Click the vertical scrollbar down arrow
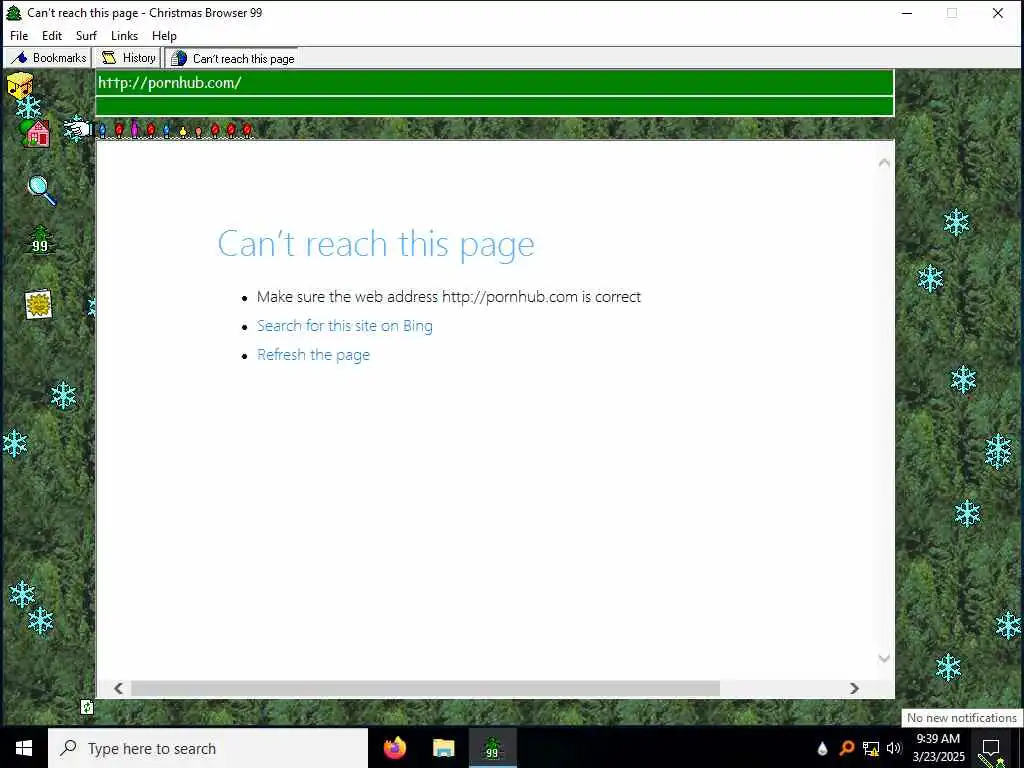The image size is (1024, 768). pos(884,658)
